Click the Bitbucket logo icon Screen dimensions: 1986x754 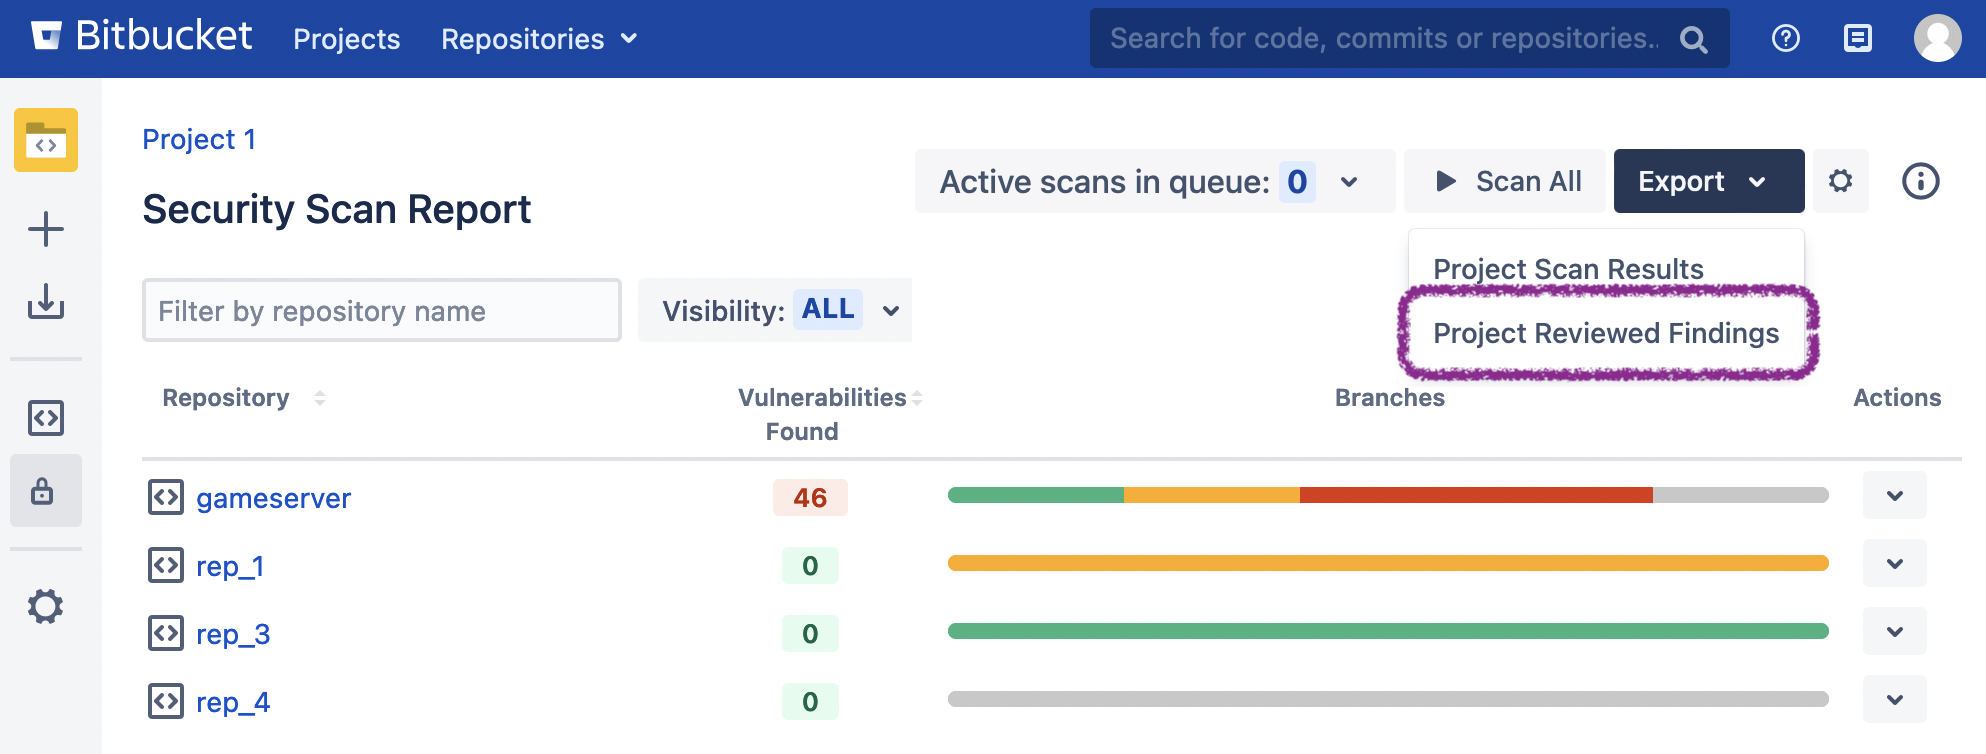coord(46,37)
